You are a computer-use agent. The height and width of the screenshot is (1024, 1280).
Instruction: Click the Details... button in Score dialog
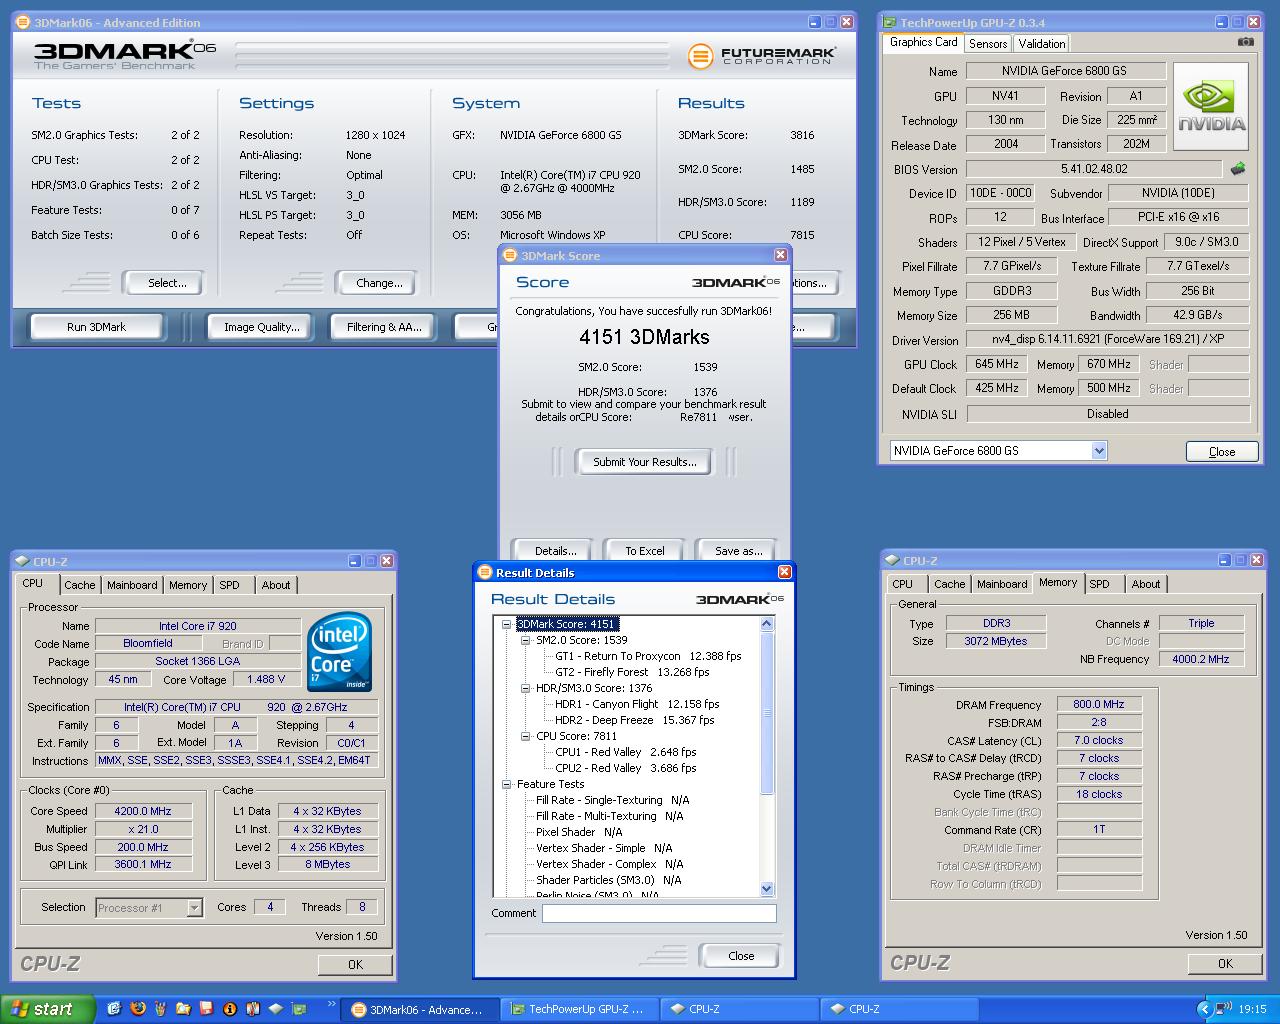(x=555, y=551)
